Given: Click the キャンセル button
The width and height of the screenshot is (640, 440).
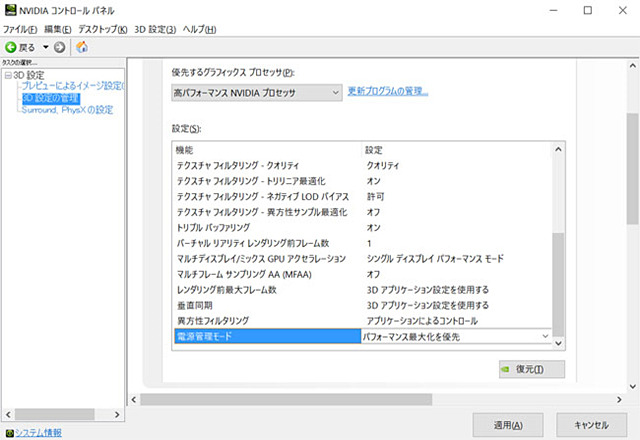Looking at the screenshot, I should pyautogui.click(x=591, y=425).
